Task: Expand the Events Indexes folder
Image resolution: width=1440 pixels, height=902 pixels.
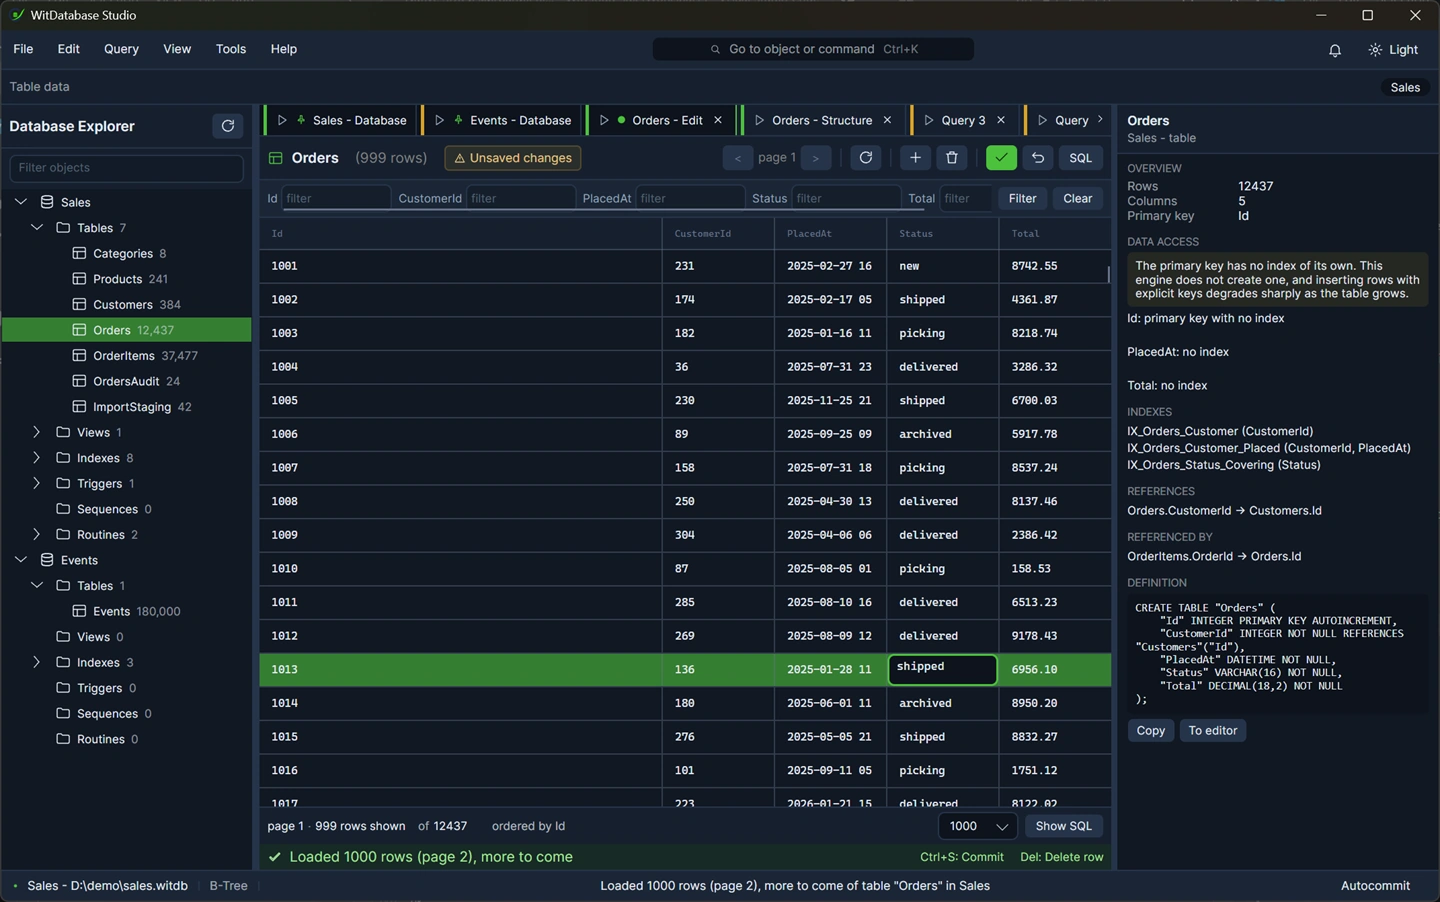Action: pos(37,662)
